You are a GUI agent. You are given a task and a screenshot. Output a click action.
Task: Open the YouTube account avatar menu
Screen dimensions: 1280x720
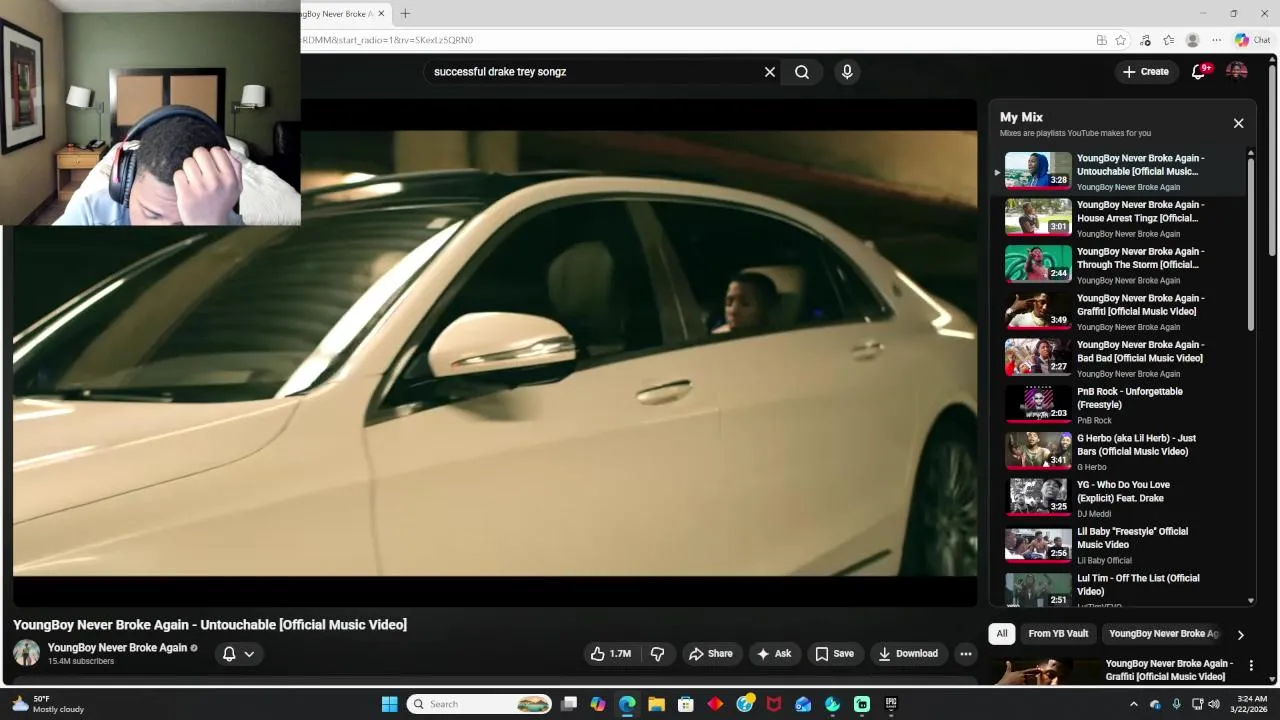(1237, 71)
